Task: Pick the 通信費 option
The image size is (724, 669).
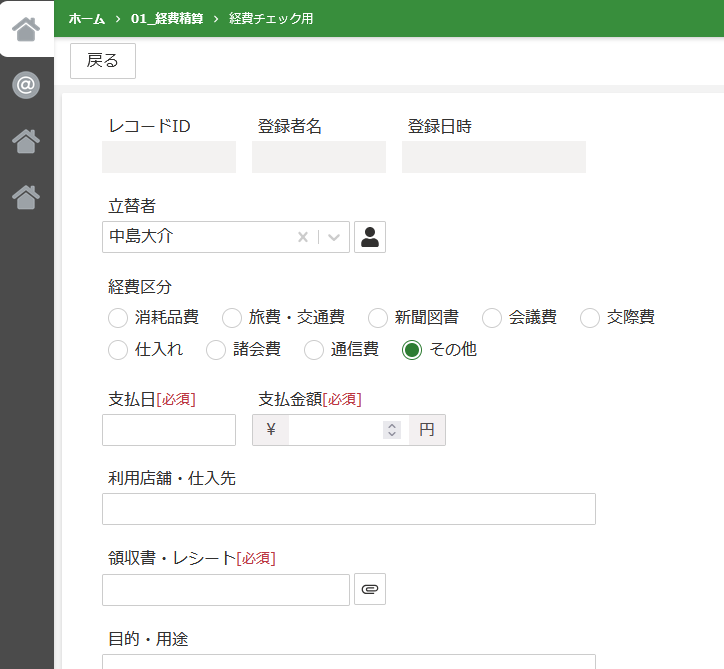Action: pos(314,350)
